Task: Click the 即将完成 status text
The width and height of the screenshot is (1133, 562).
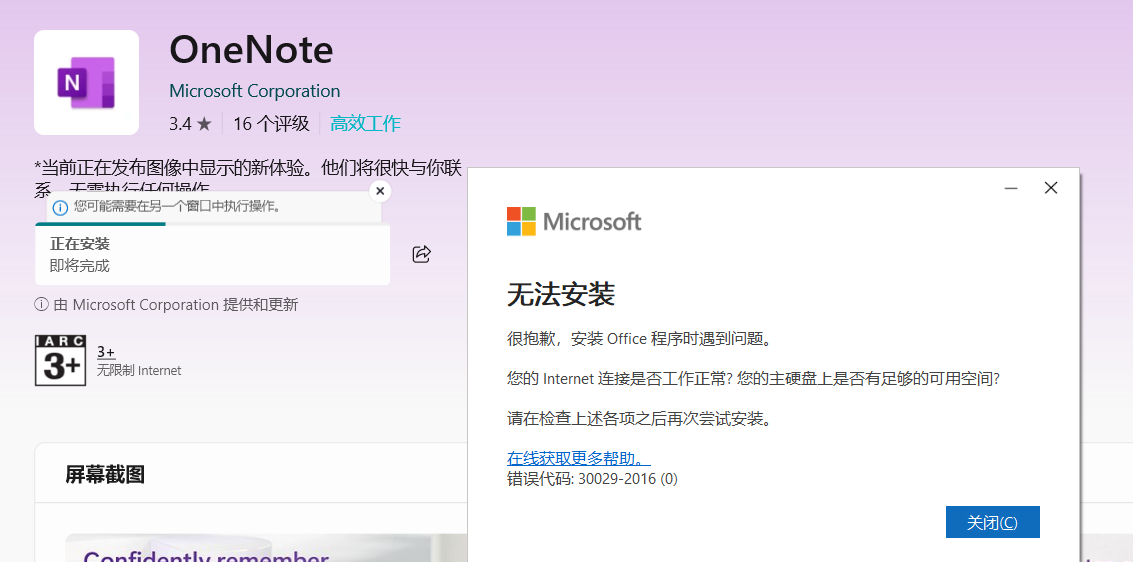Action: 79,265
